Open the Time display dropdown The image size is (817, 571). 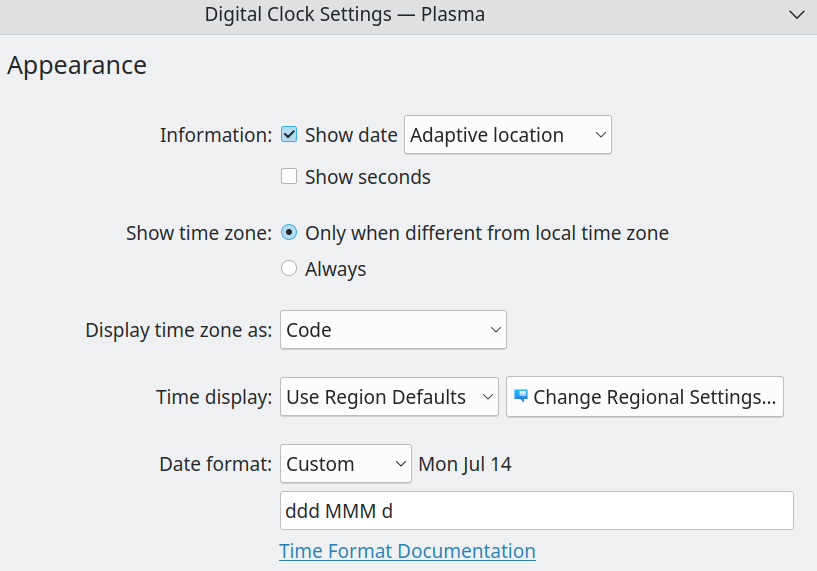(389, 397)
